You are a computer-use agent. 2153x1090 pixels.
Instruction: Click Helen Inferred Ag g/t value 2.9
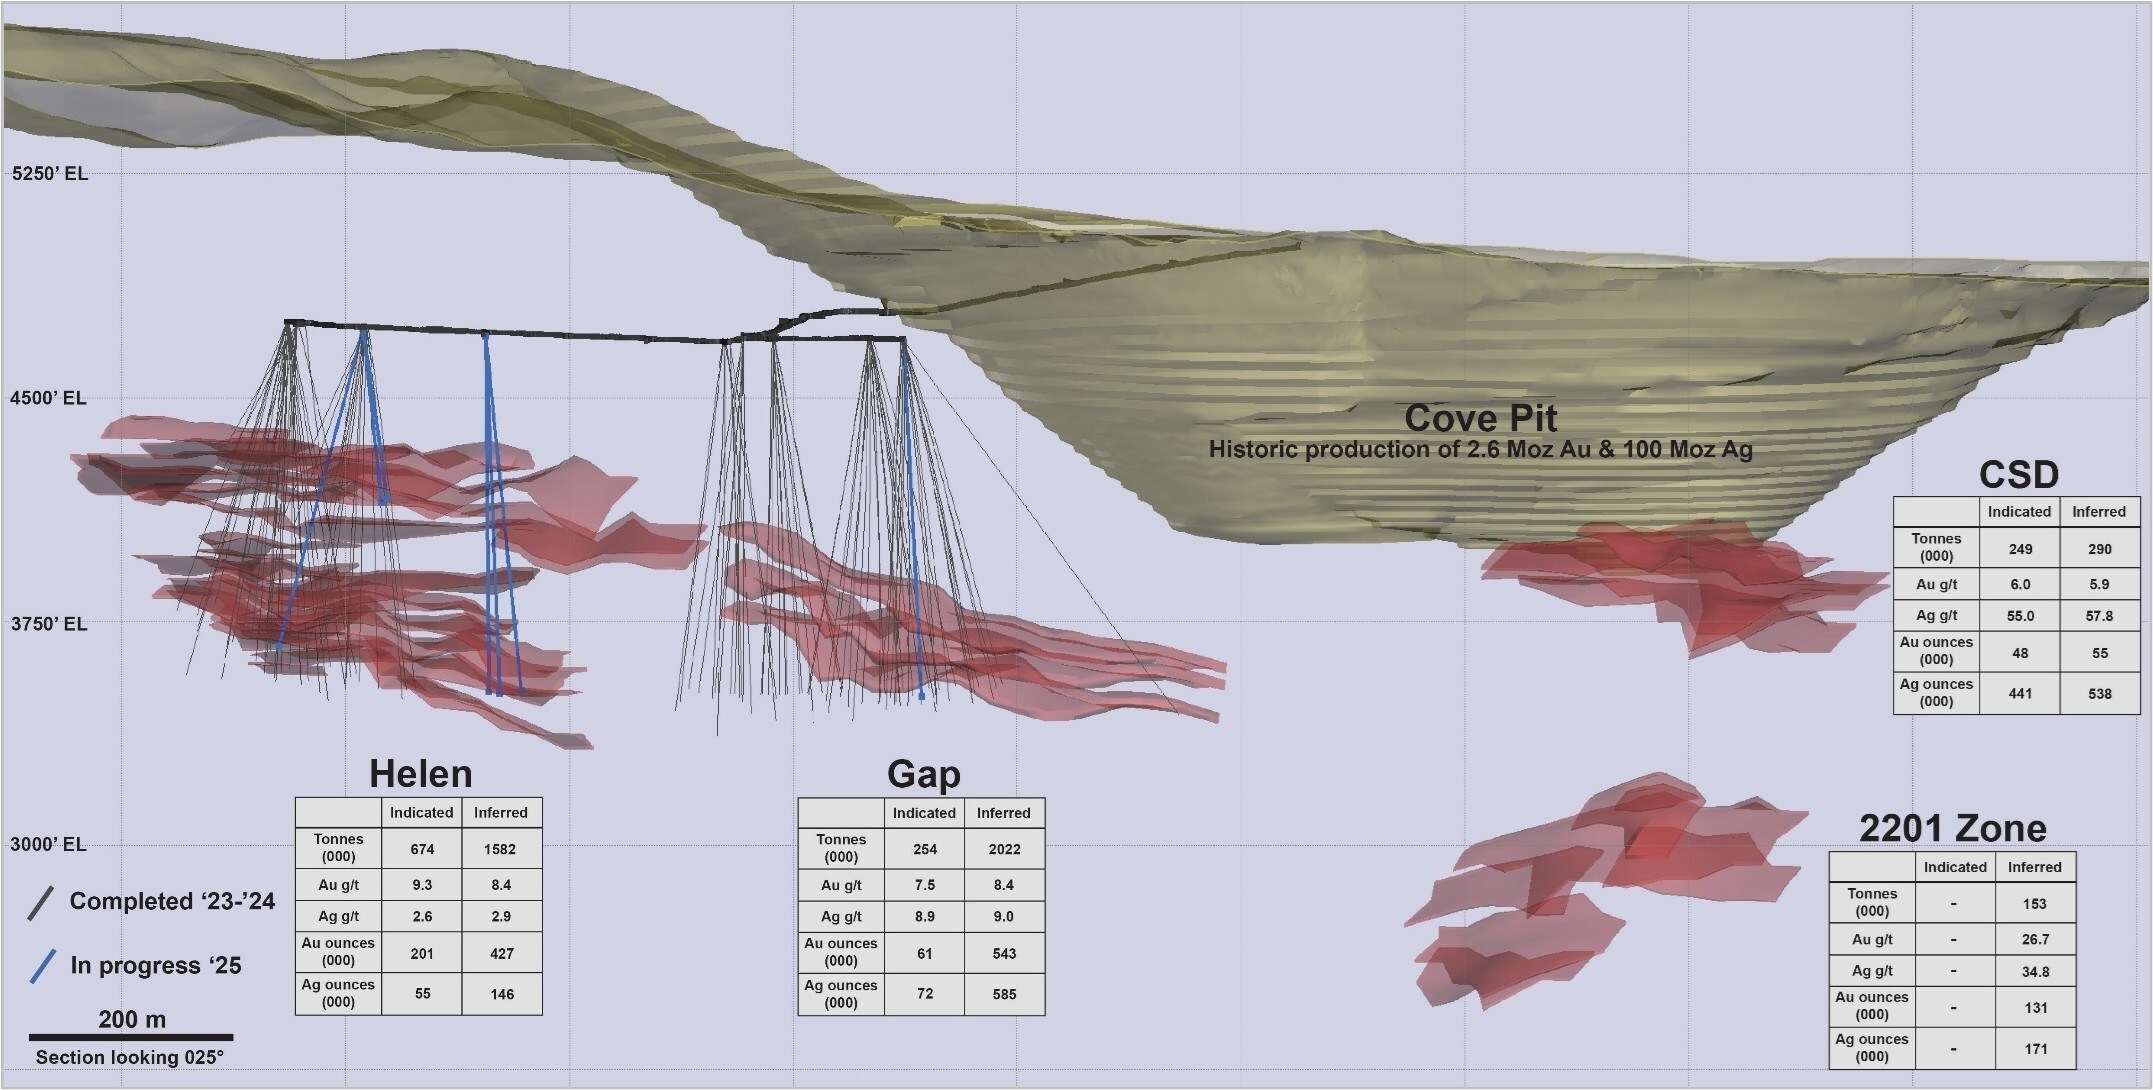point(501,916)
